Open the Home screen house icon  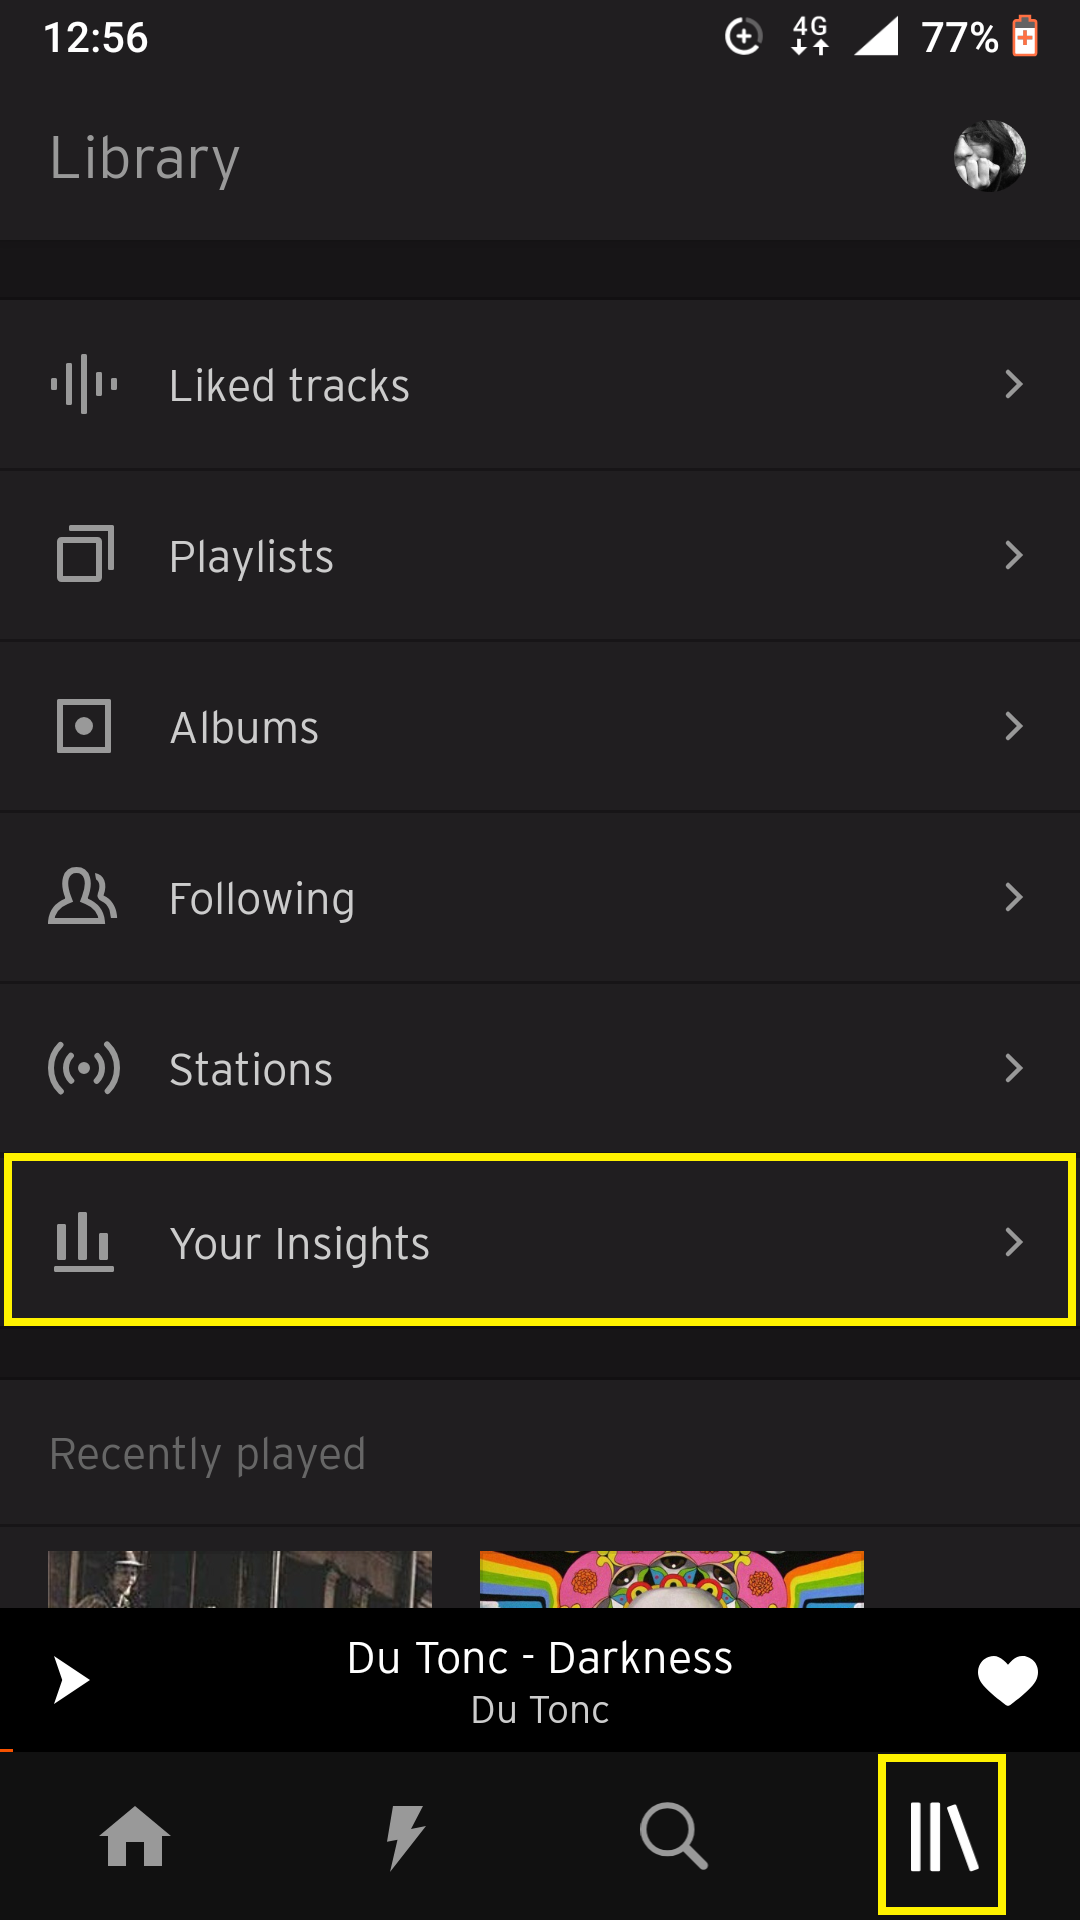[x=135, y=1836]
